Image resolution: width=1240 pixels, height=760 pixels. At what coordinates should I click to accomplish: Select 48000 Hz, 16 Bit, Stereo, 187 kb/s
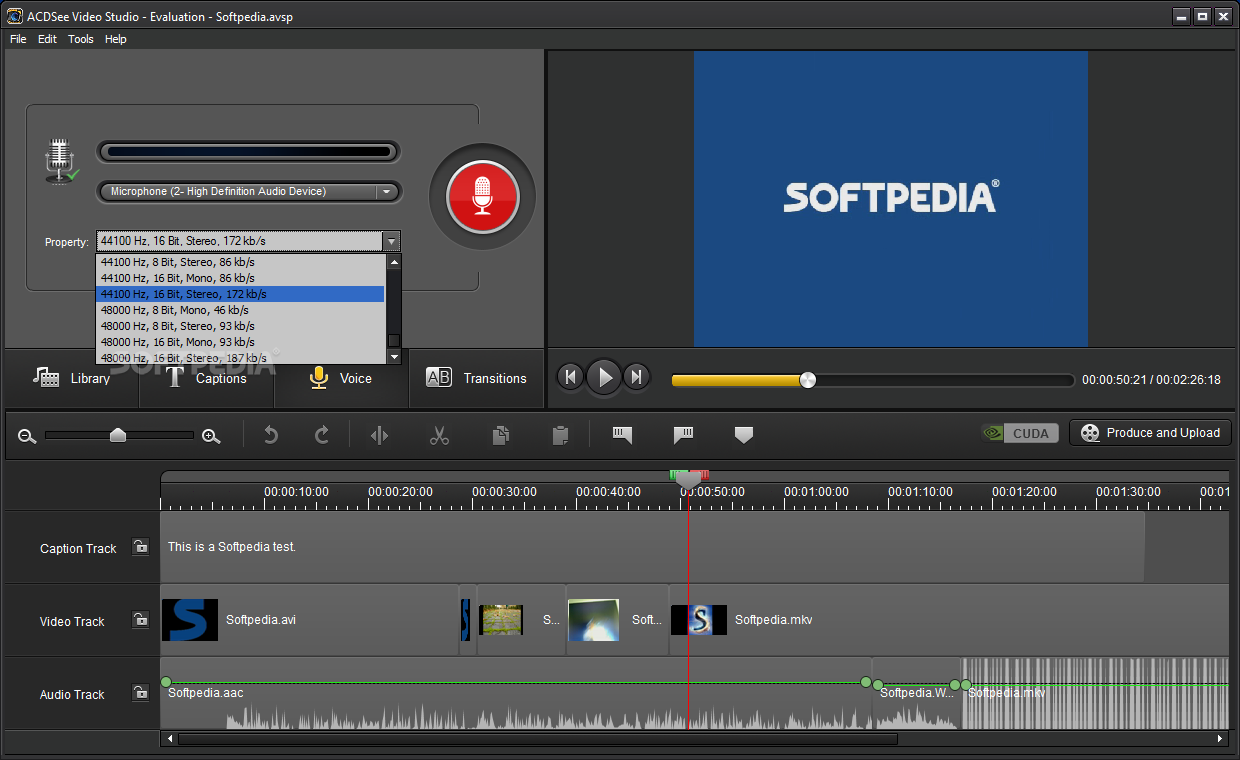click(x=240, y=357)
